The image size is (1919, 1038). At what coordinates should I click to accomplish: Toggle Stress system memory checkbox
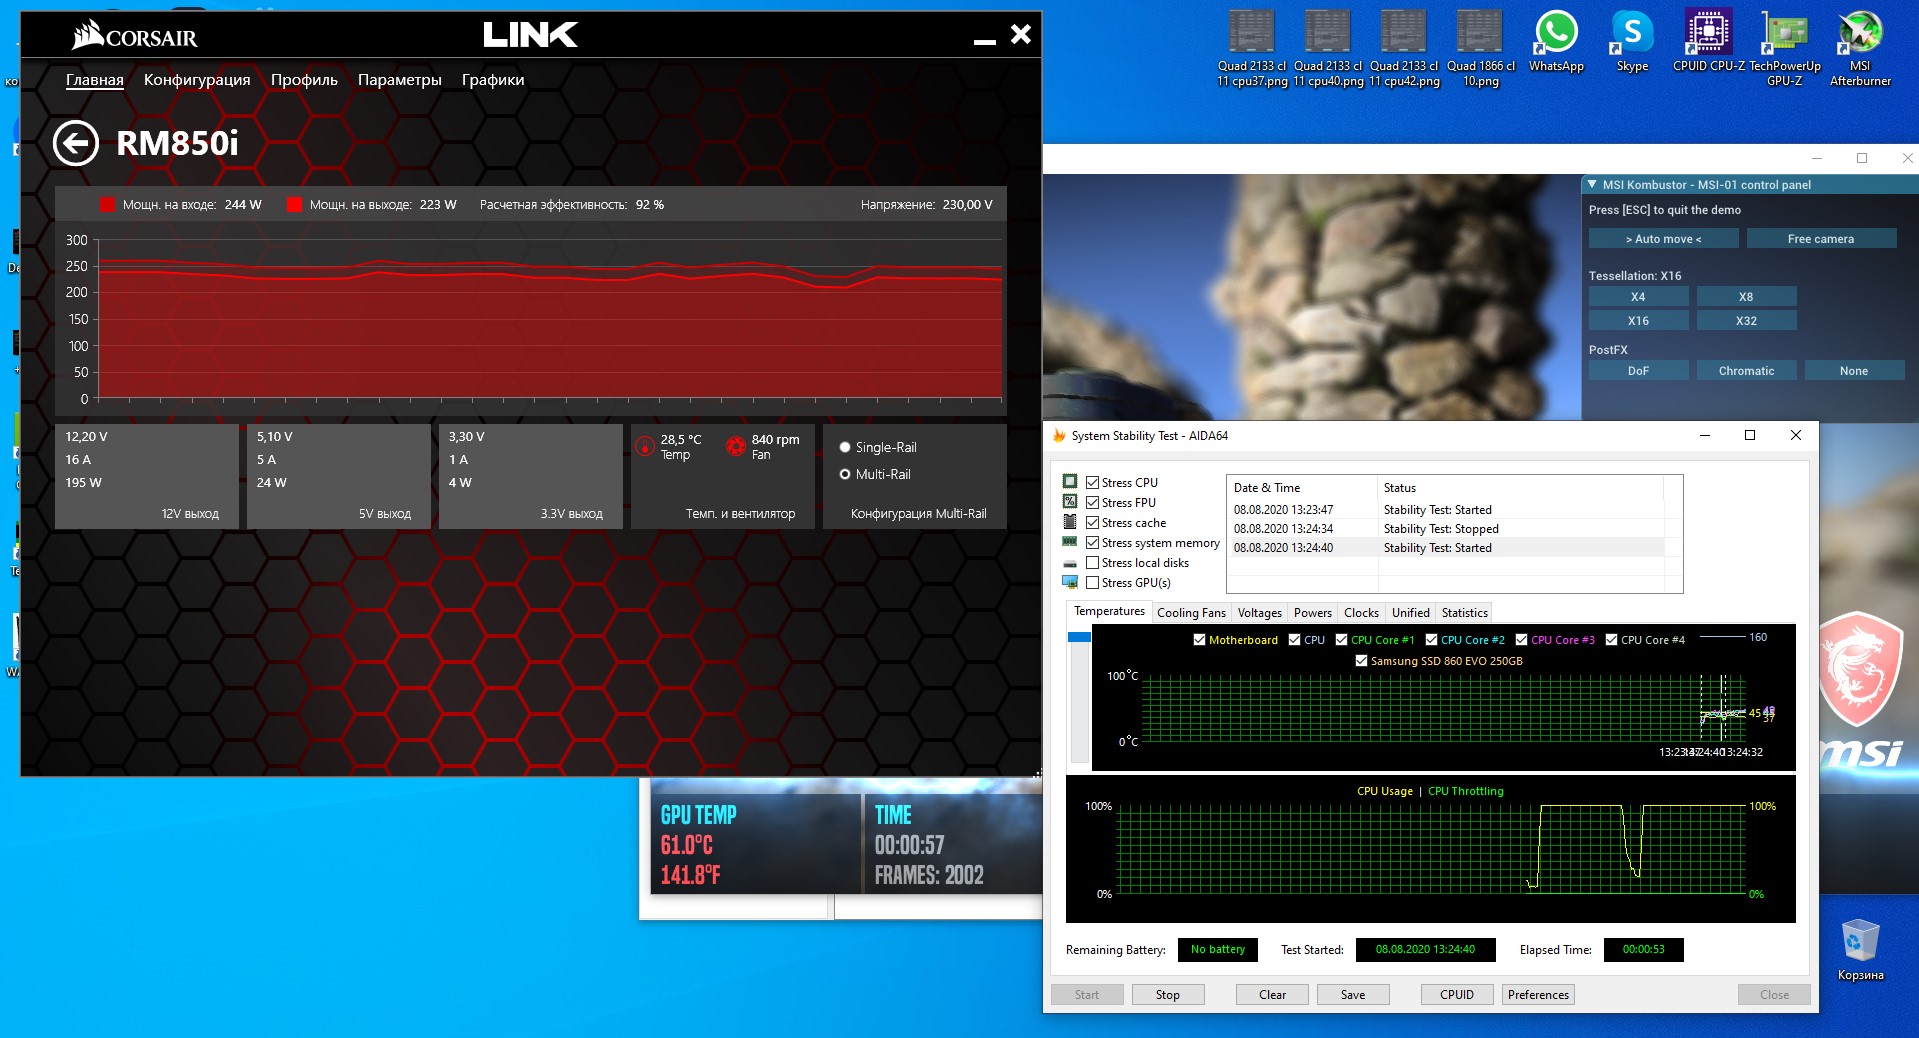pyautogui.click(x=1093, y=542)
